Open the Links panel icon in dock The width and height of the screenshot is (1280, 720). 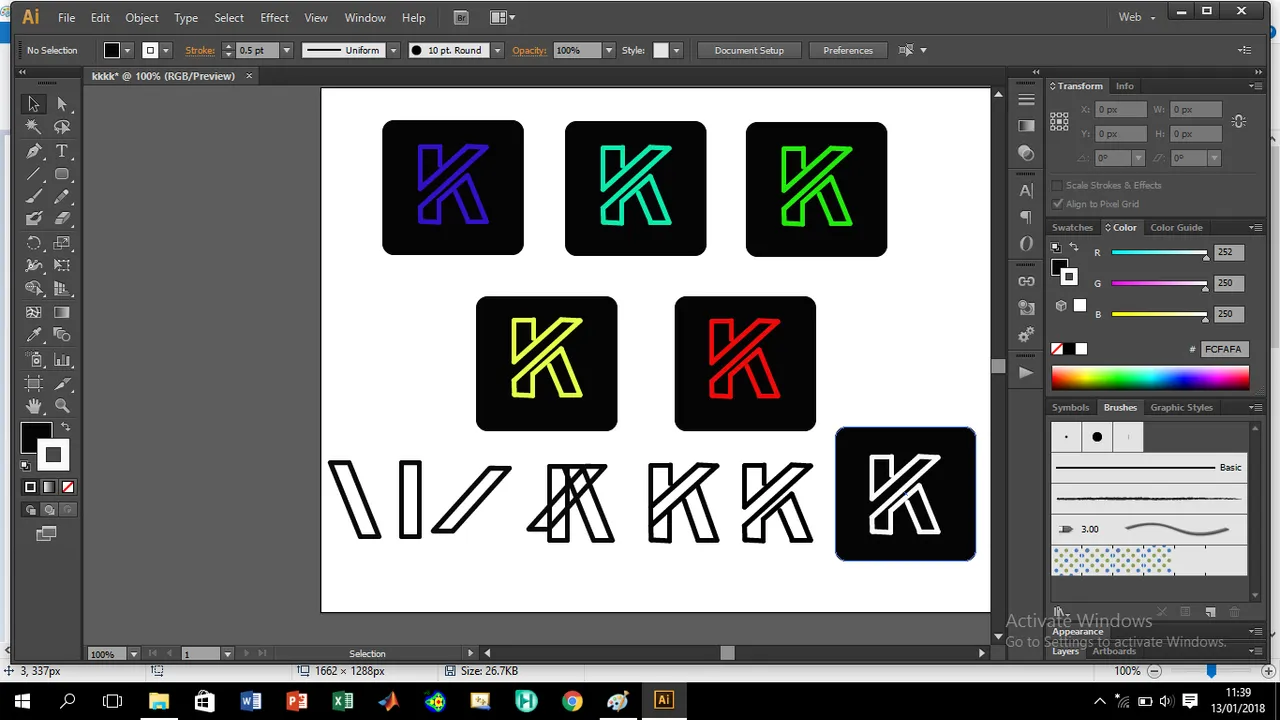(1026, 281)
